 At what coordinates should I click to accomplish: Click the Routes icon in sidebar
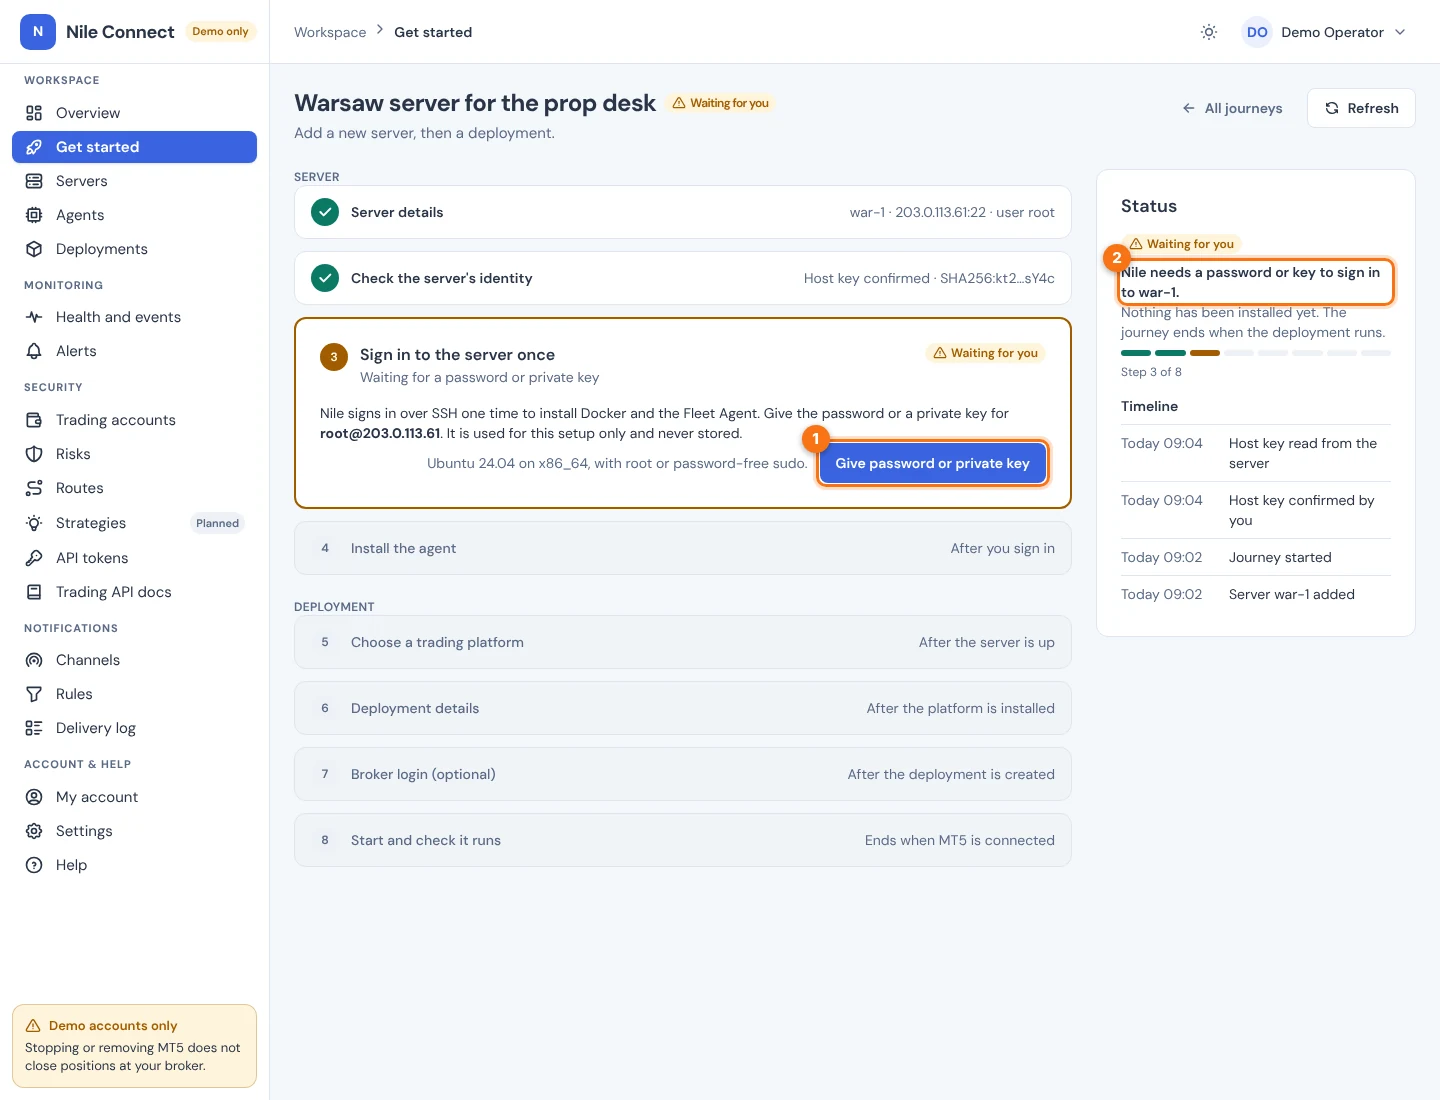tap(34, 488)
